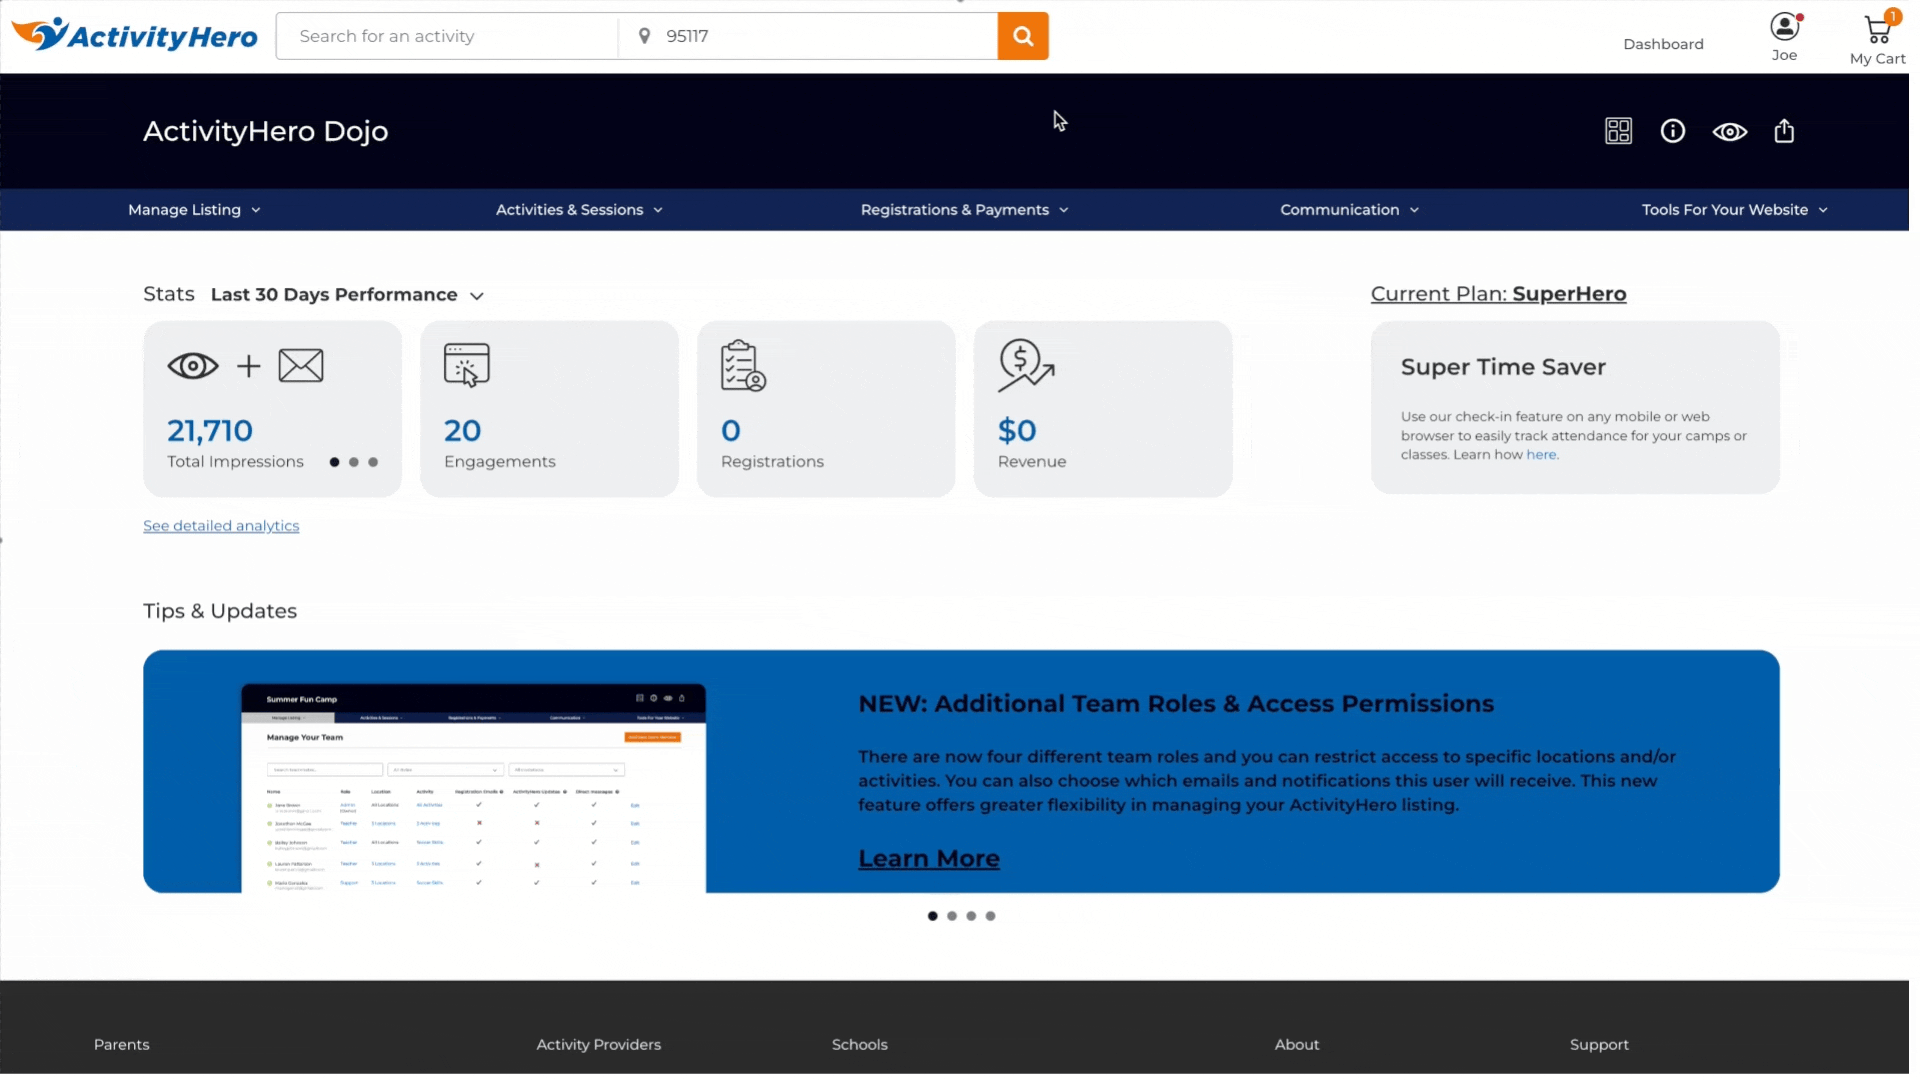This screenshot has width=1920, height=1080.
Task: Click the 20 Engagements value
Action: (462, 431)
